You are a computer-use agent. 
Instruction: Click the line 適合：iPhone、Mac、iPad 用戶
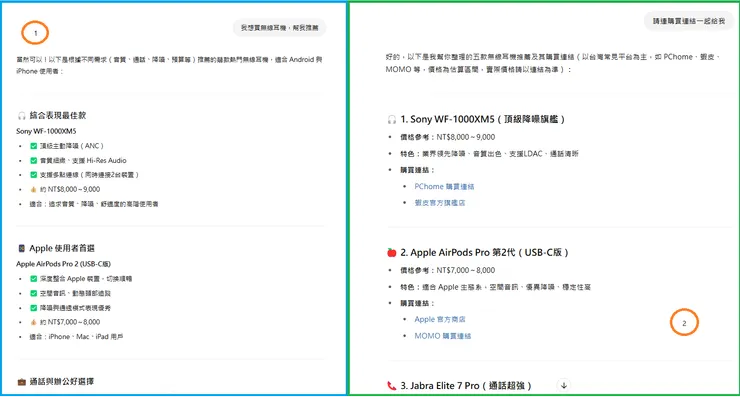click(76, 337)
